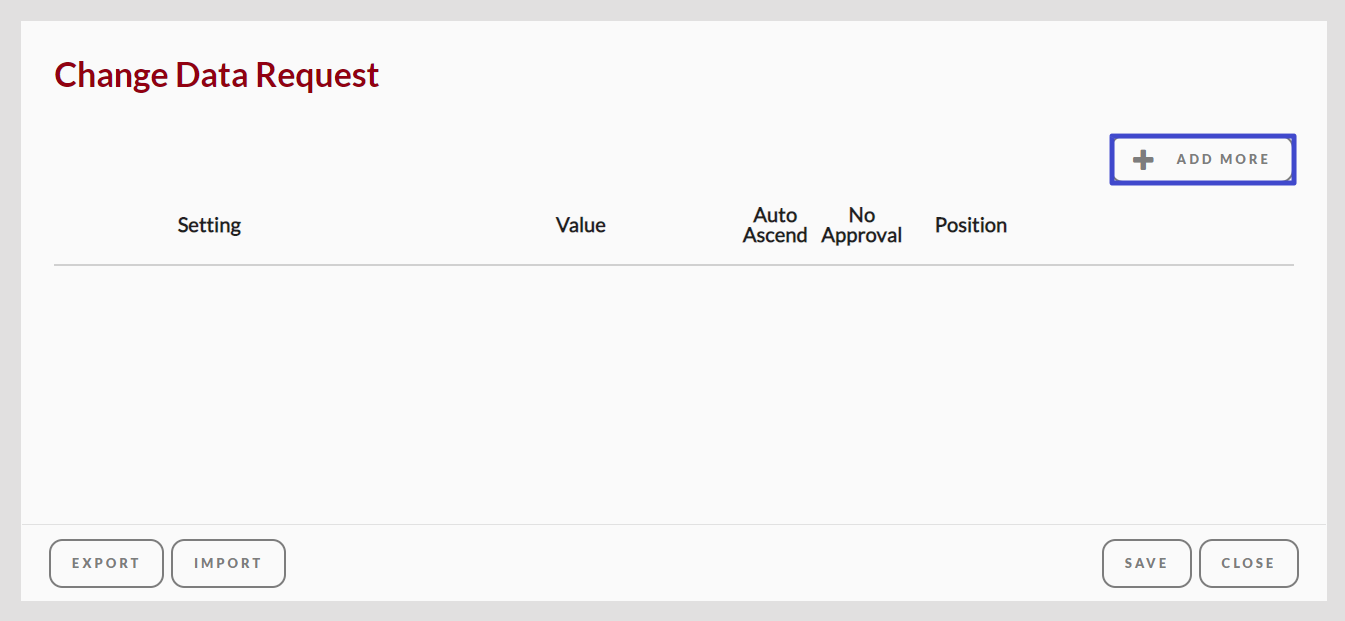
Task: Click the word "Ascend" in the header
Action: click(x=775, y=236)
